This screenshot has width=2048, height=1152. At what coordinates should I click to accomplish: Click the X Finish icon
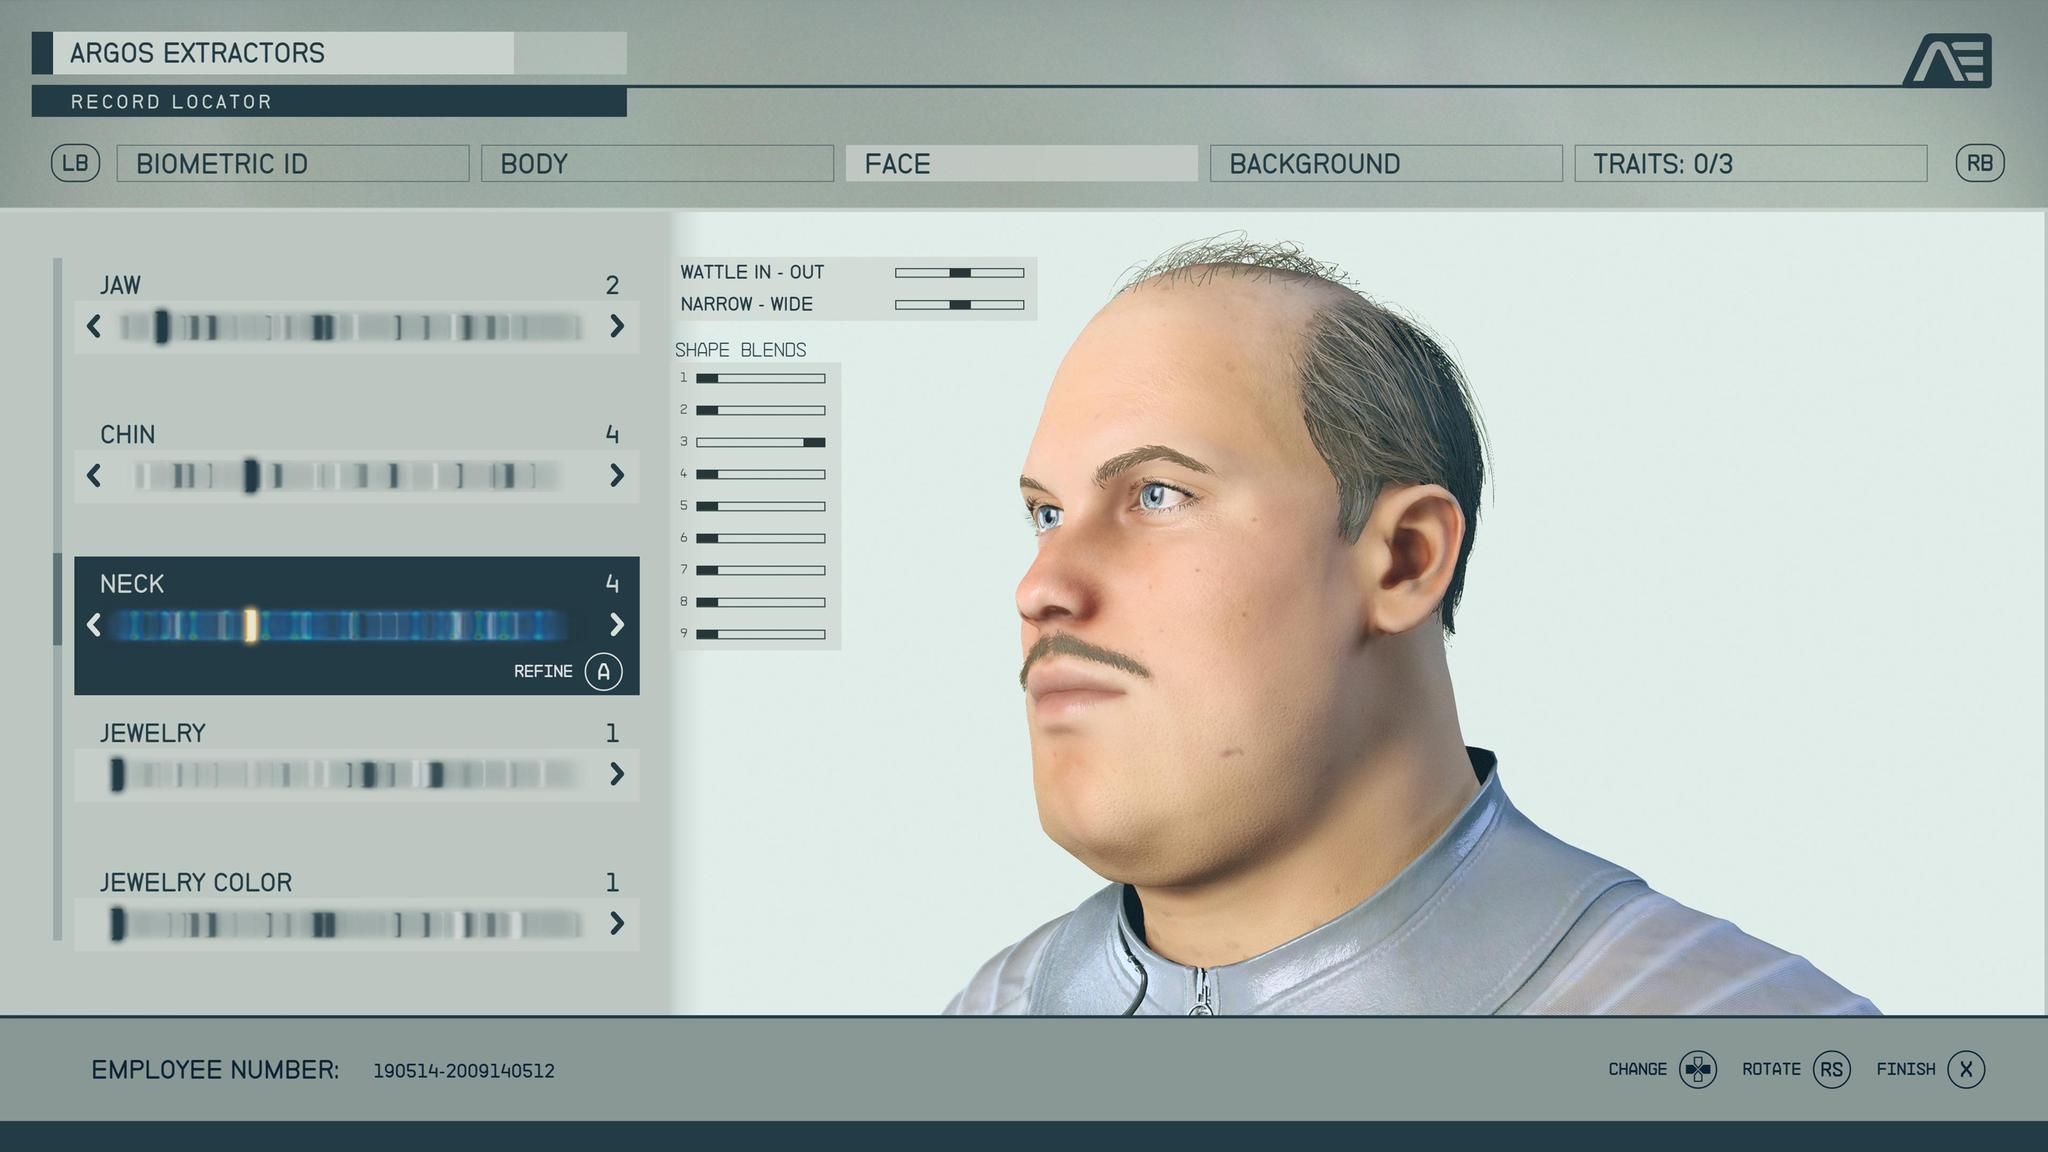pyautogui.click(x=1966, y=1070)
